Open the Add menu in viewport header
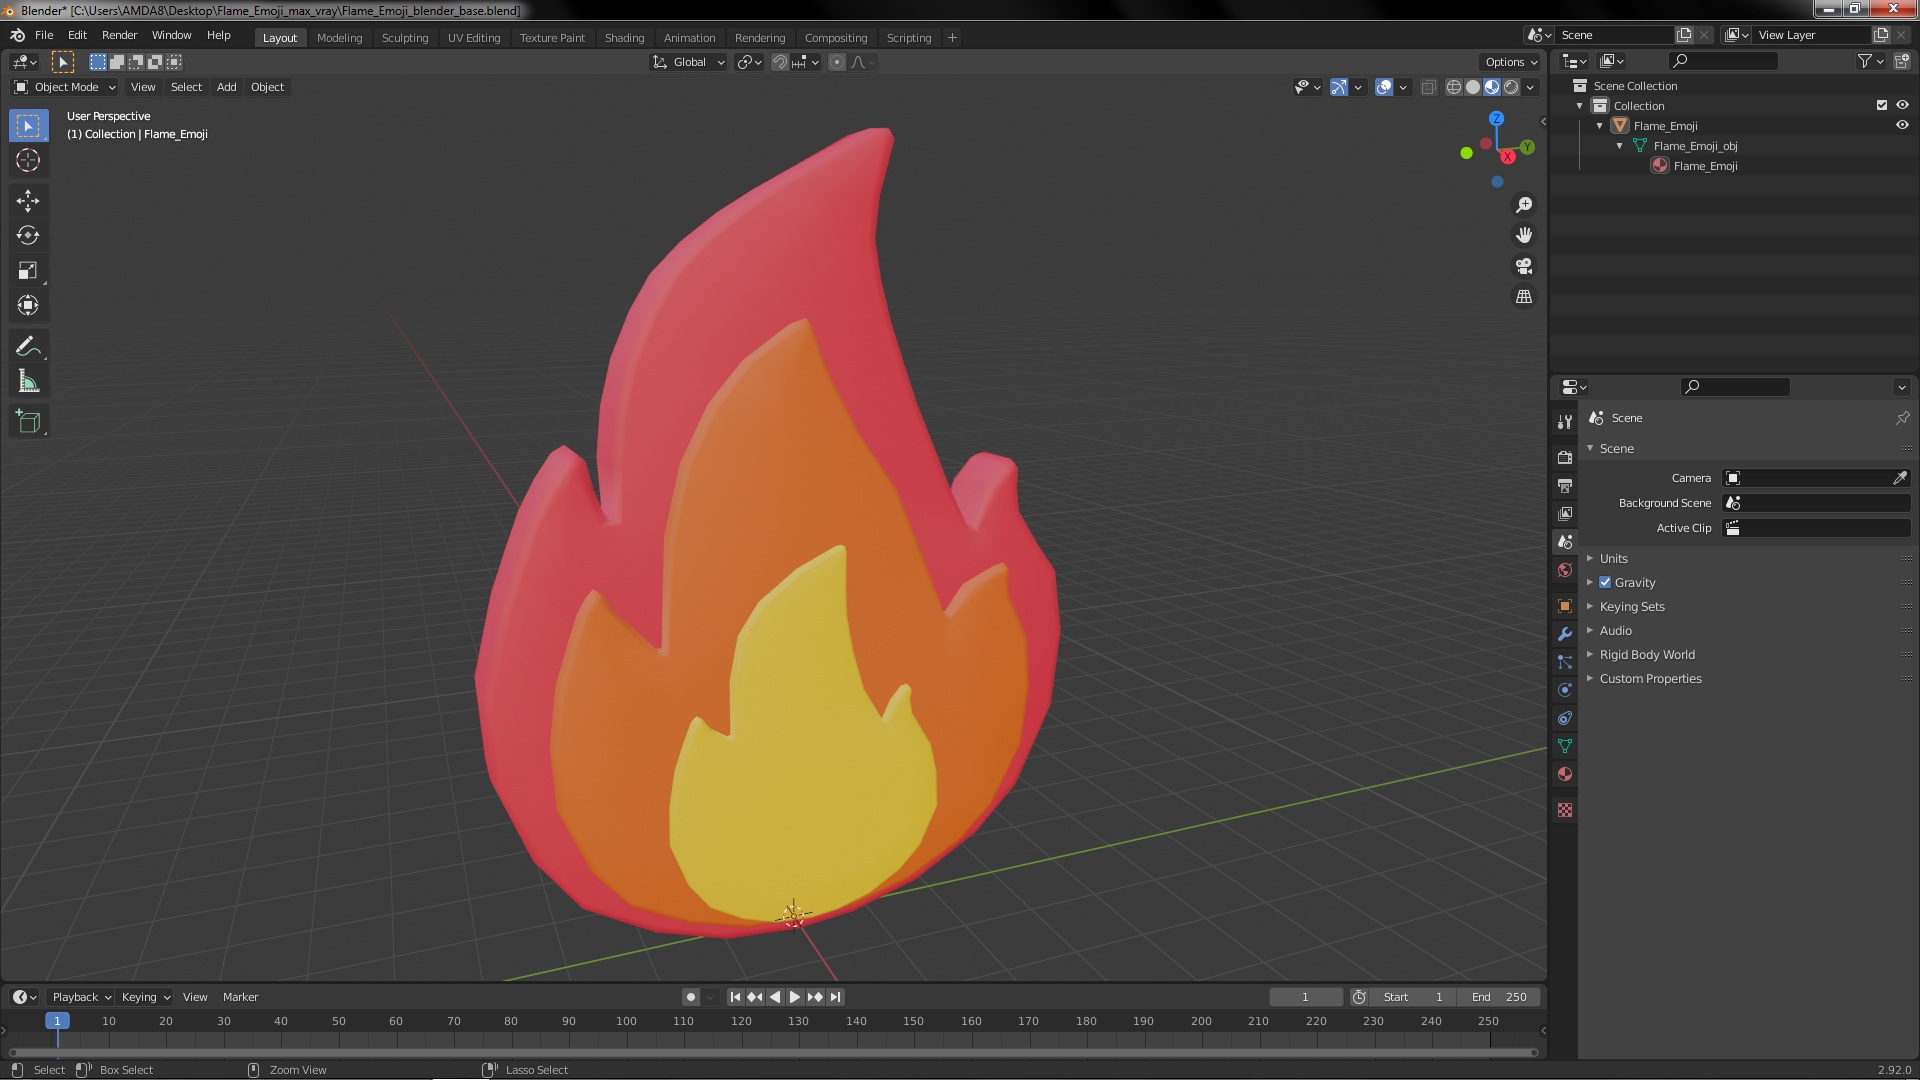The width and height of the screenshot is (1920, 1080). (x=227, y=87)
